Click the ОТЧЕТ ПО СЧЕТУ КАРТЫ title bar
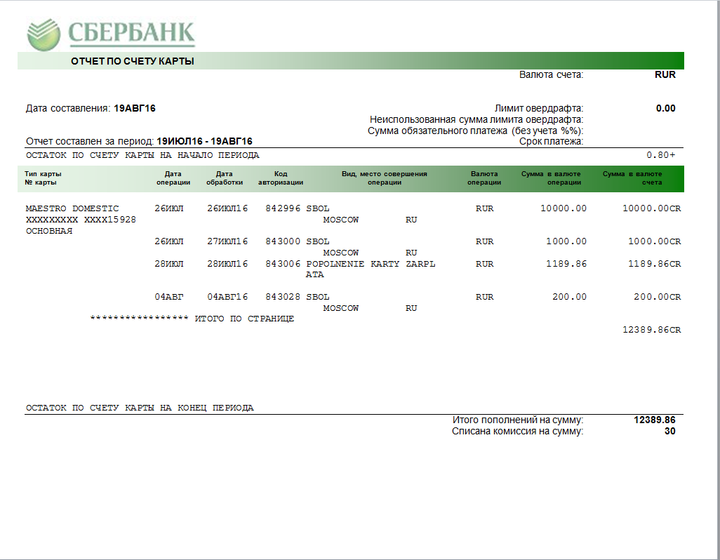Screen dimensions: 720x560 [x=132, y=61]
